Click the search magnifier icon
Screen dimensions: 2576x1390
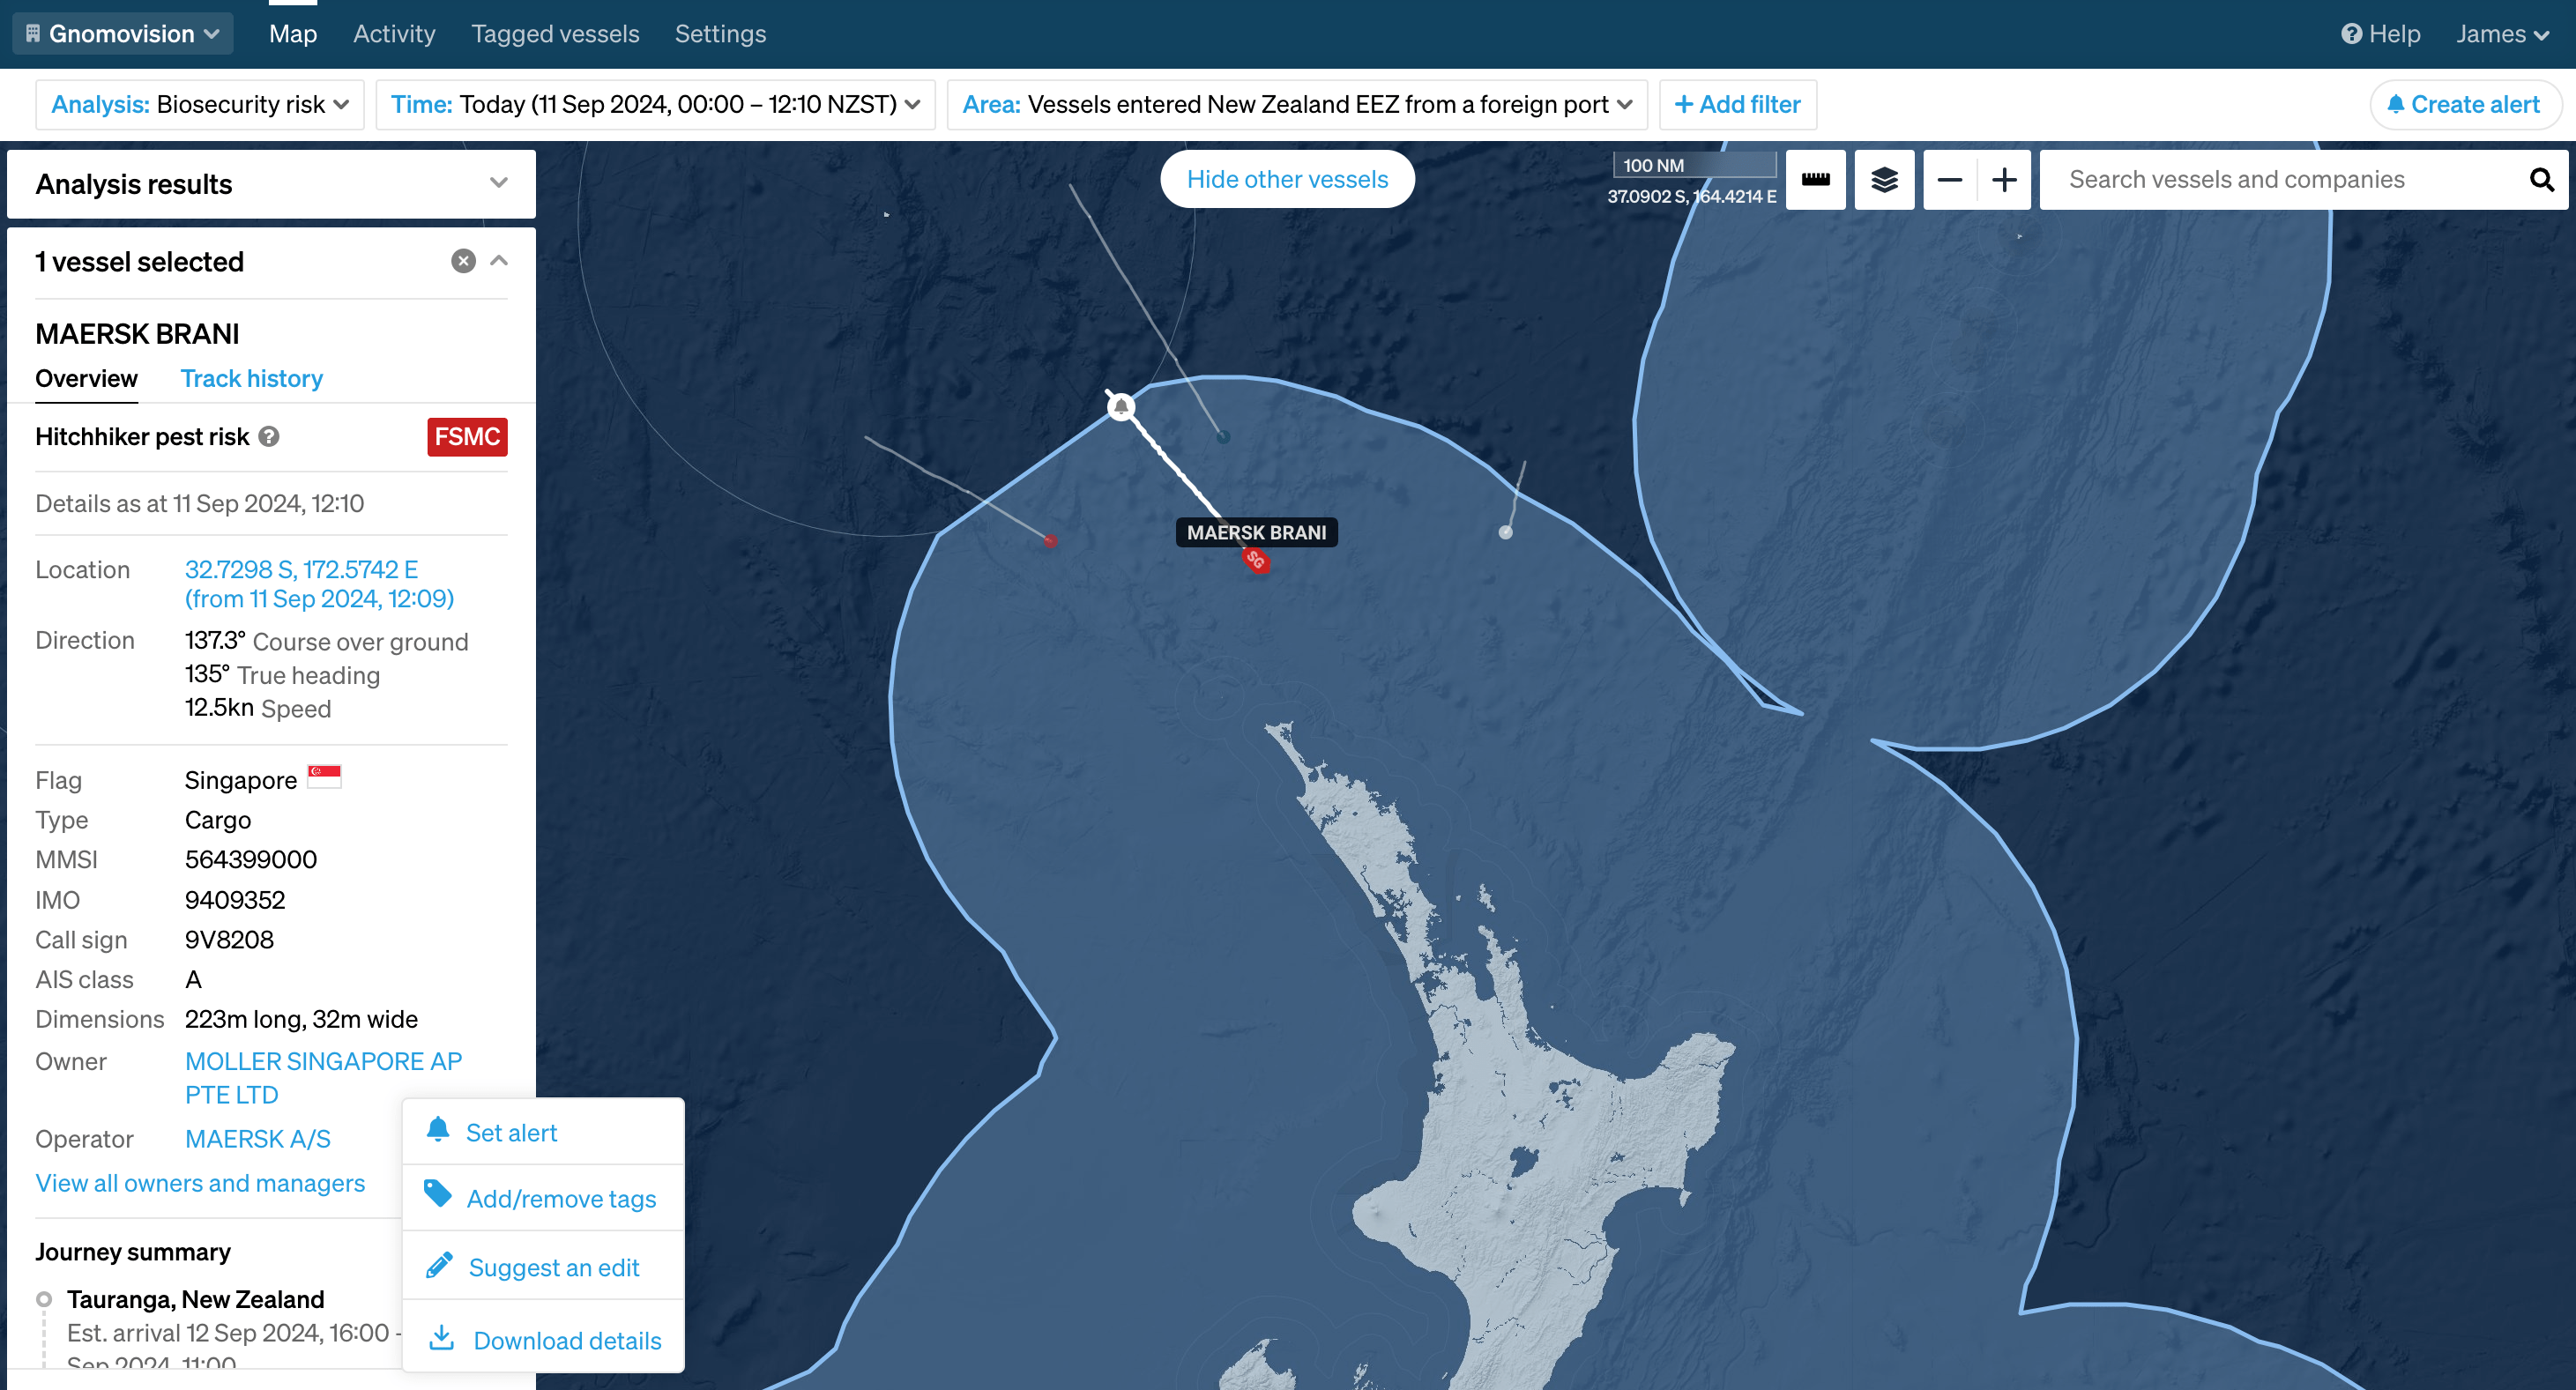point(2541,180)
